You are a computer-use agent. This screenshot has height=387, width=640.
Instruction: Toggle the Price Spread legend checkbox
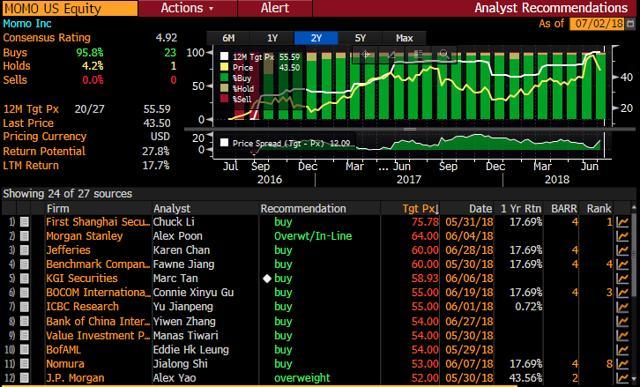[x=224, y=143]
